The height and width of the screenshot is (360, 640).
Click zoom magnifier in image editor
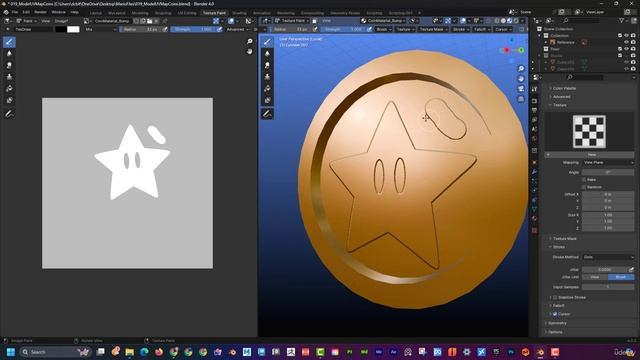point(249,41)
